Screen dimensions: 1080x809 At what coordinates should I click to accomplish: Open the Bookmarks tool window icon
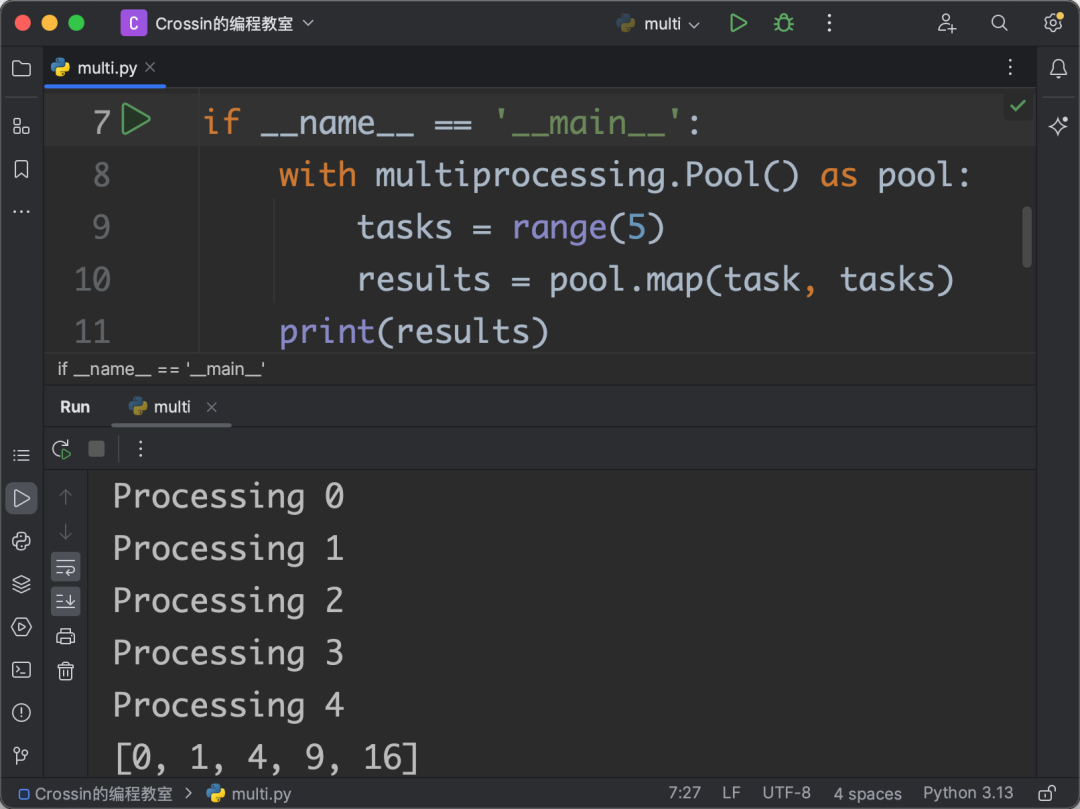coord(21,169)
